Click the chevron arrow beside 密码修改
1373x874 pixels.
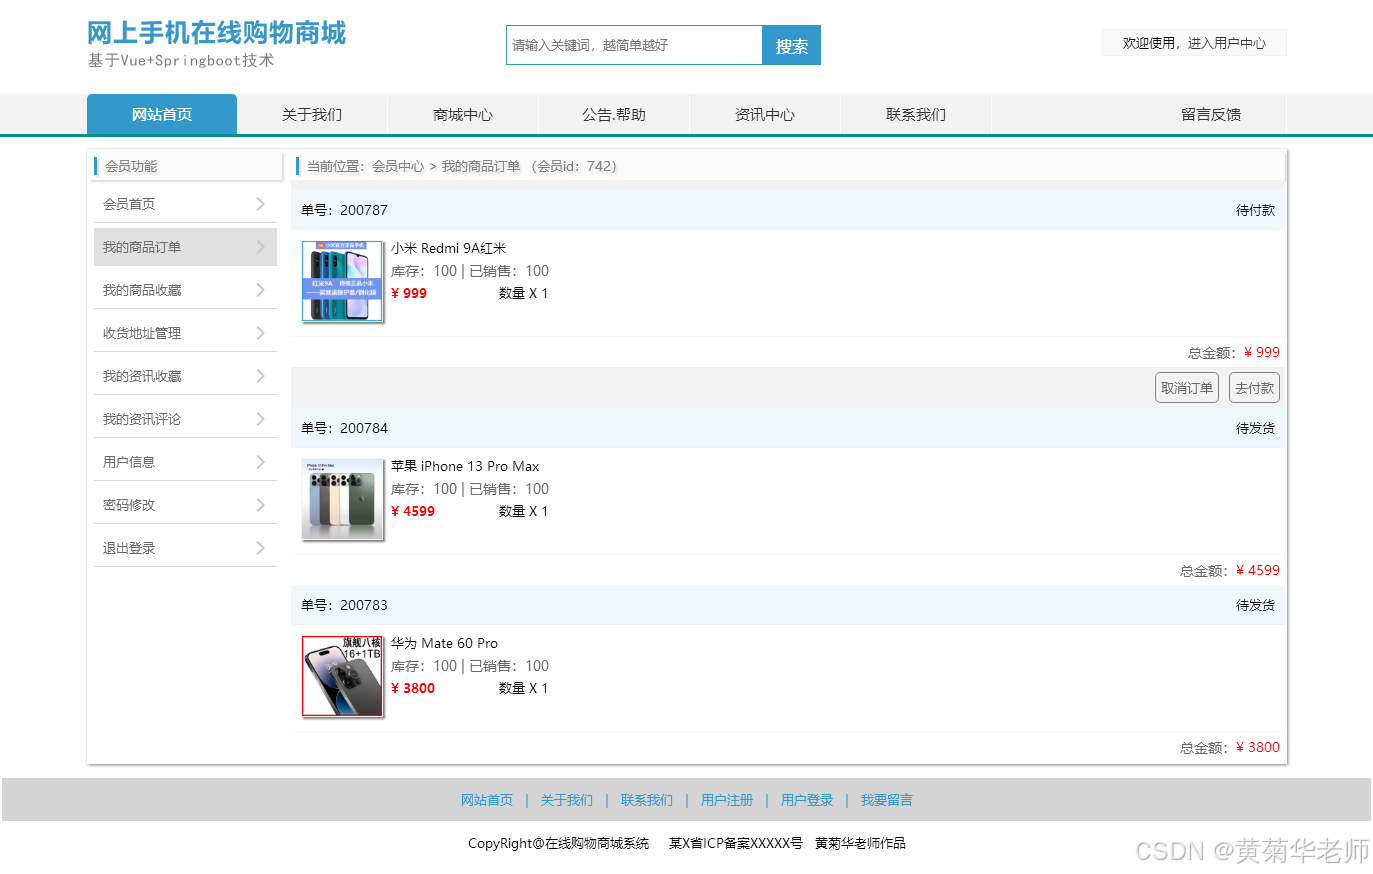tap(260, 505)
